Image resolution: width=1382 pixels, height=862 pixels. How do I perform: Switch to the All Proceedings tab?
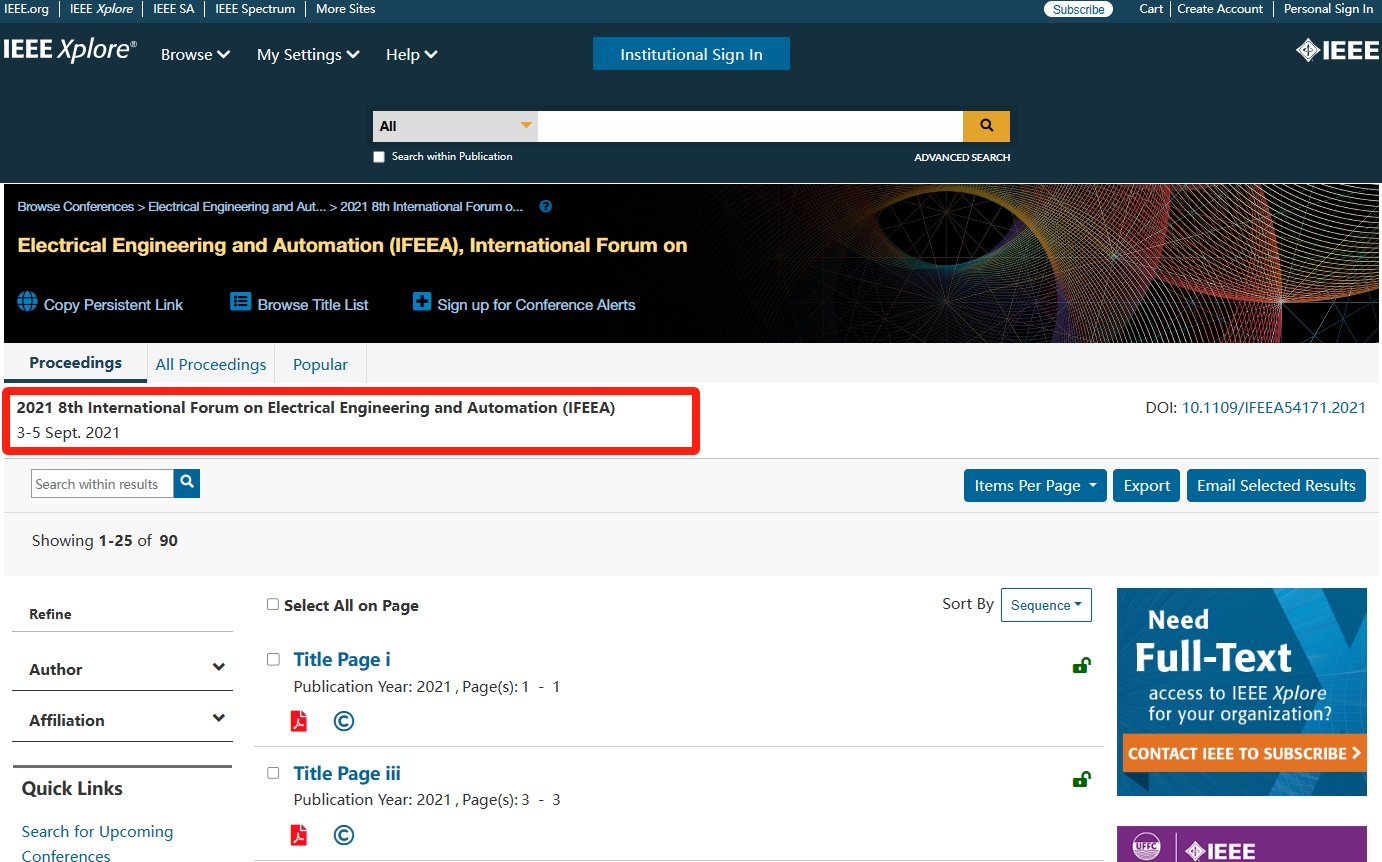pos(211,364)
